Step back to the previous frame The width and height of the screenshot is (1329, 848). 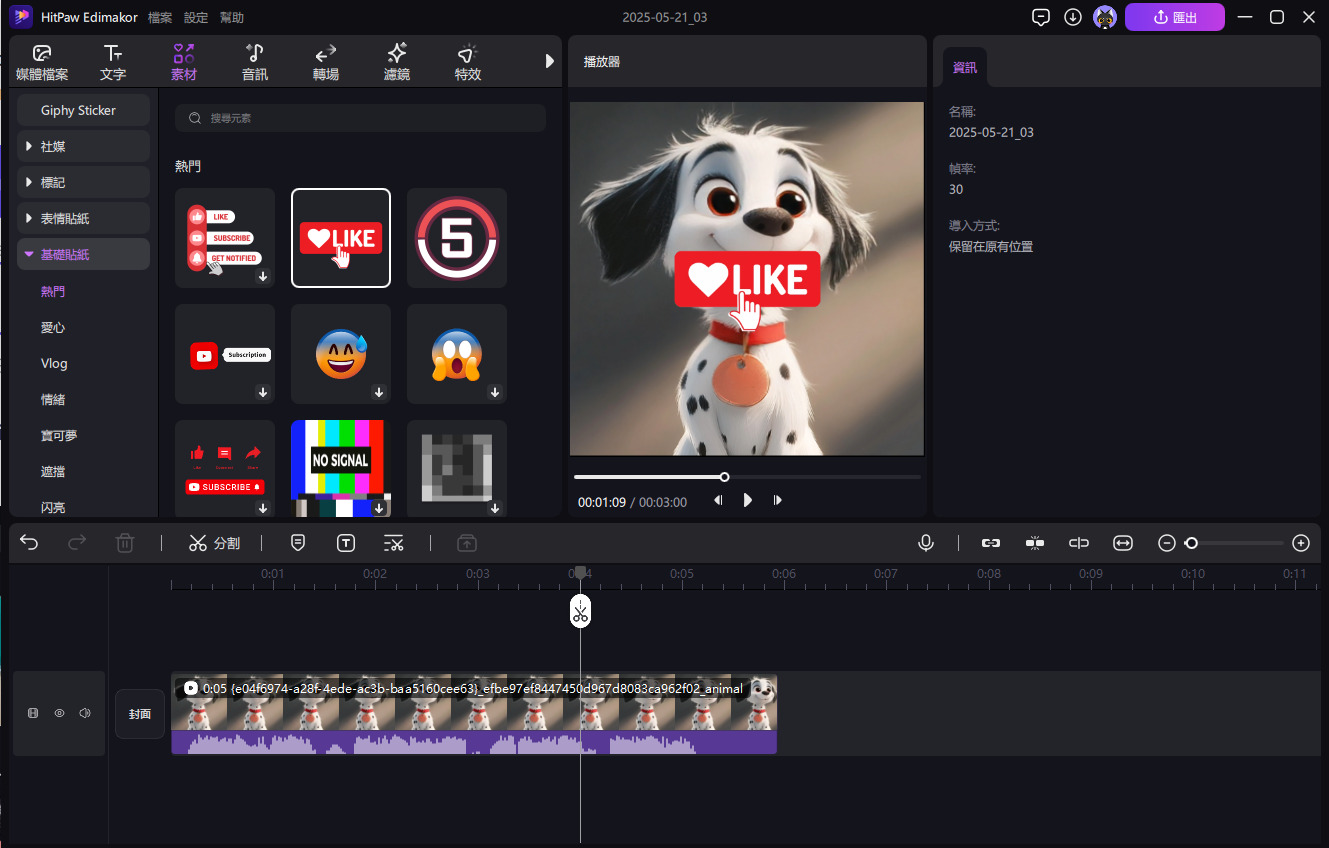[718, 500]
